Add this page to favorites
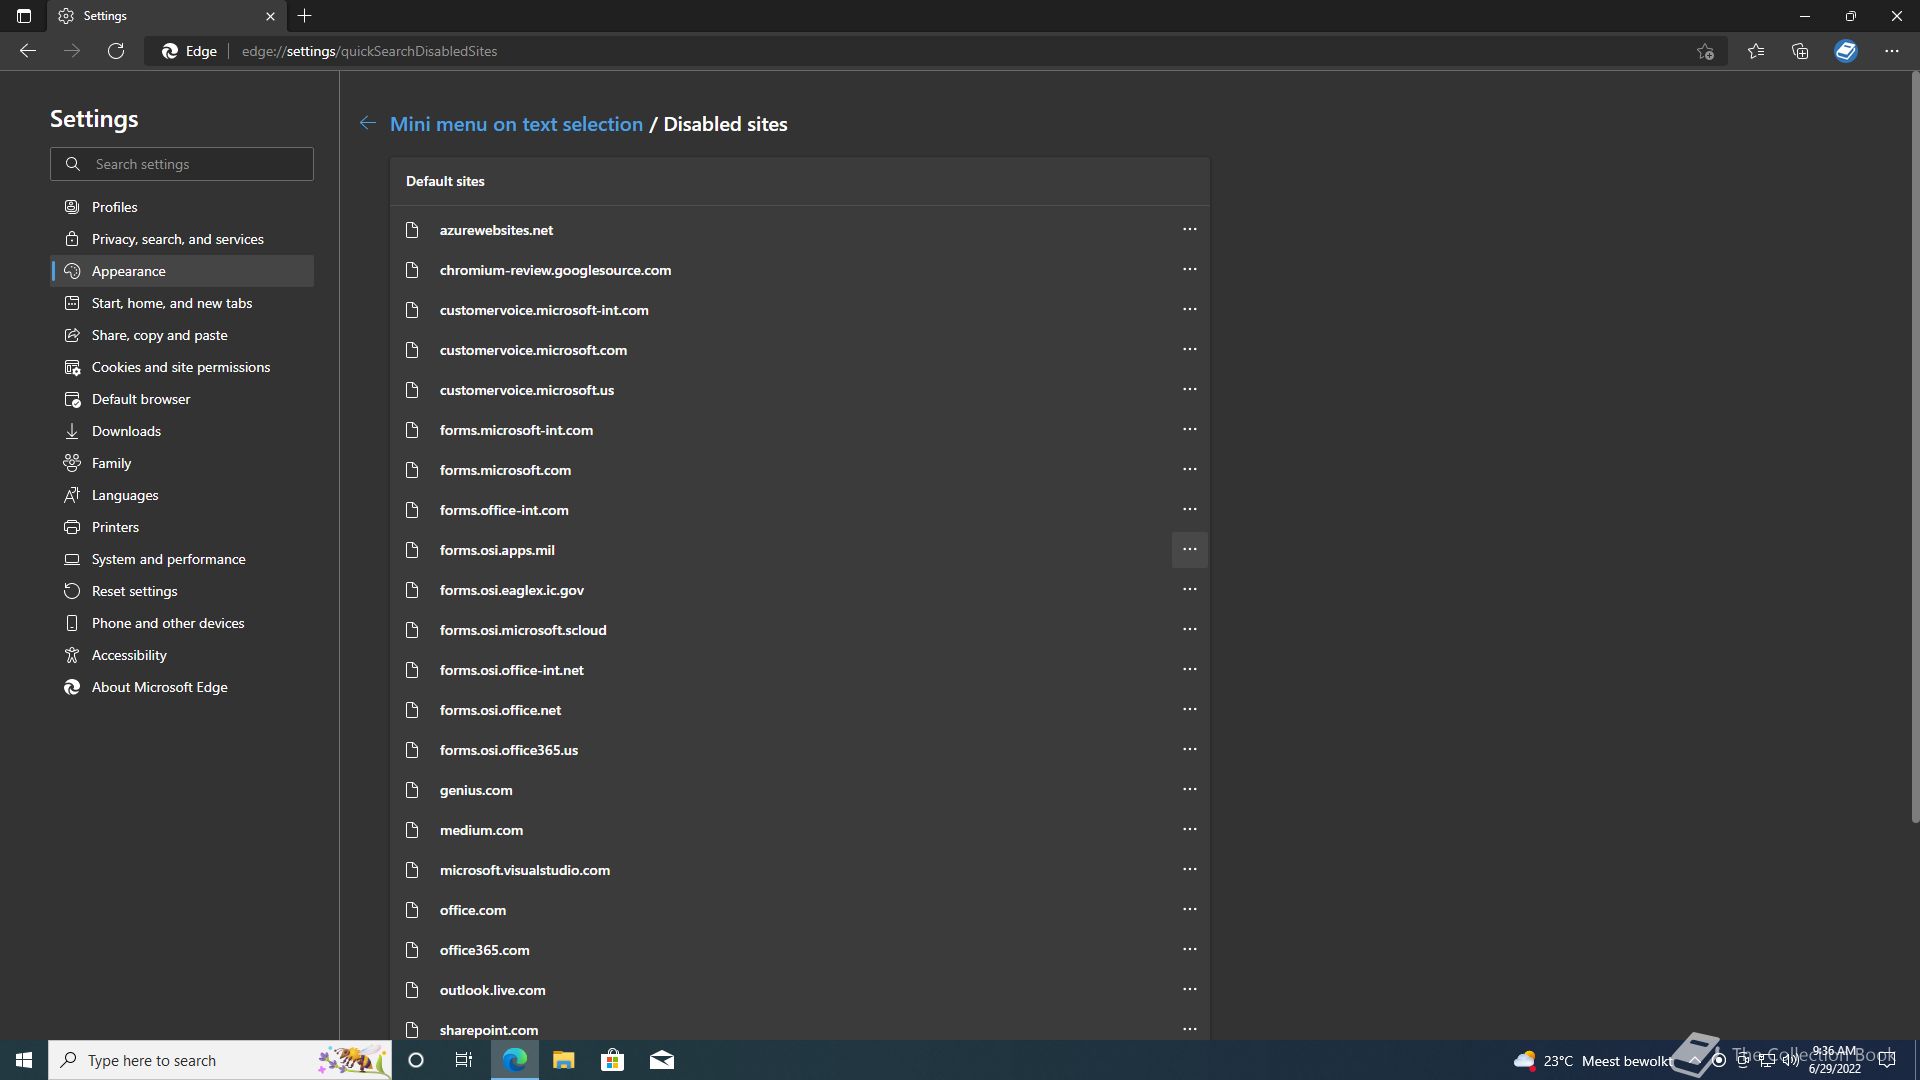Screen dimensions: 1920x1080 pos(1705,51)
